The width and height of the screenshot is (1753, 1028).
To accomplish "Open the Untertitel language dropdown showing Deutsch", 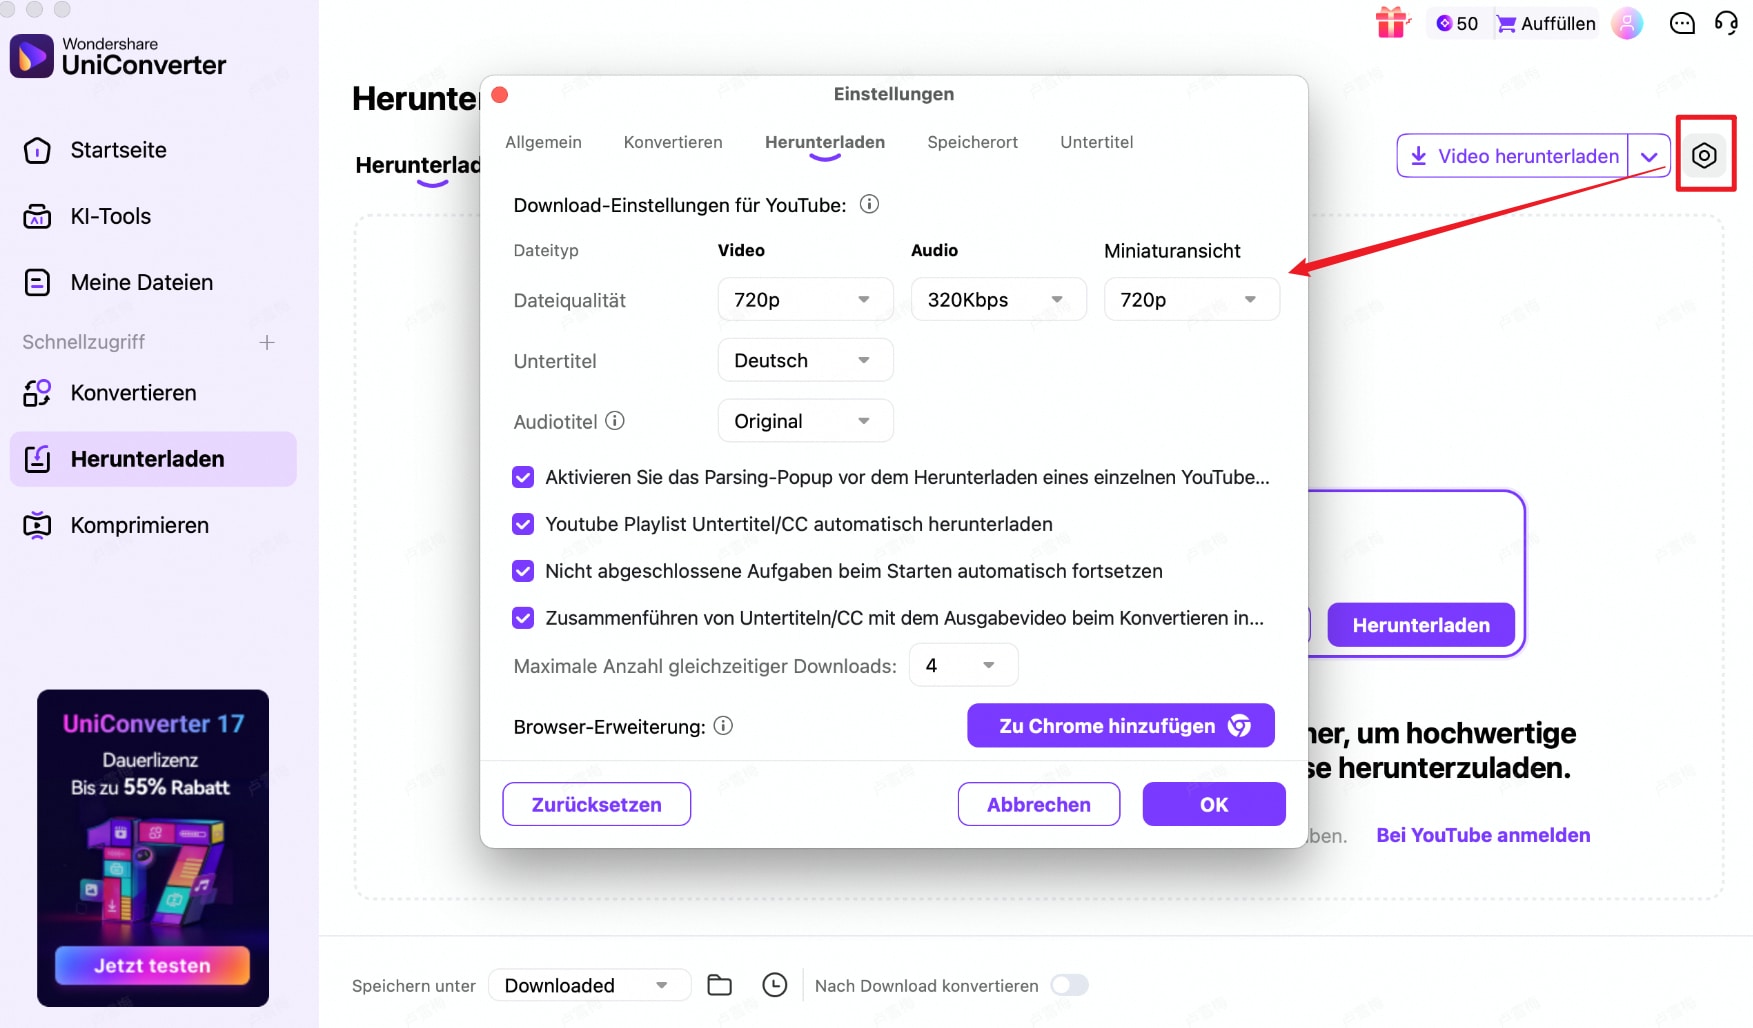I will click(804, 360).
